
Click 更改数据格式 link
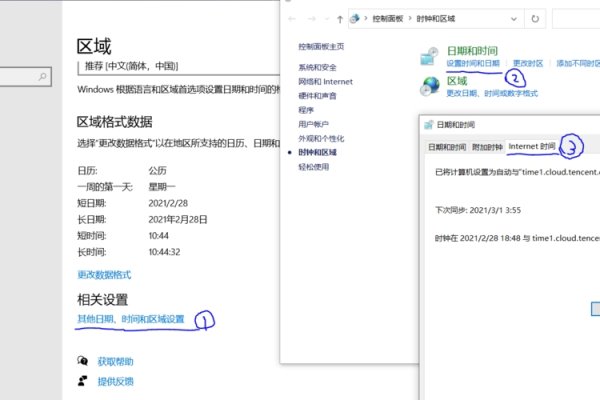[104, 274]
